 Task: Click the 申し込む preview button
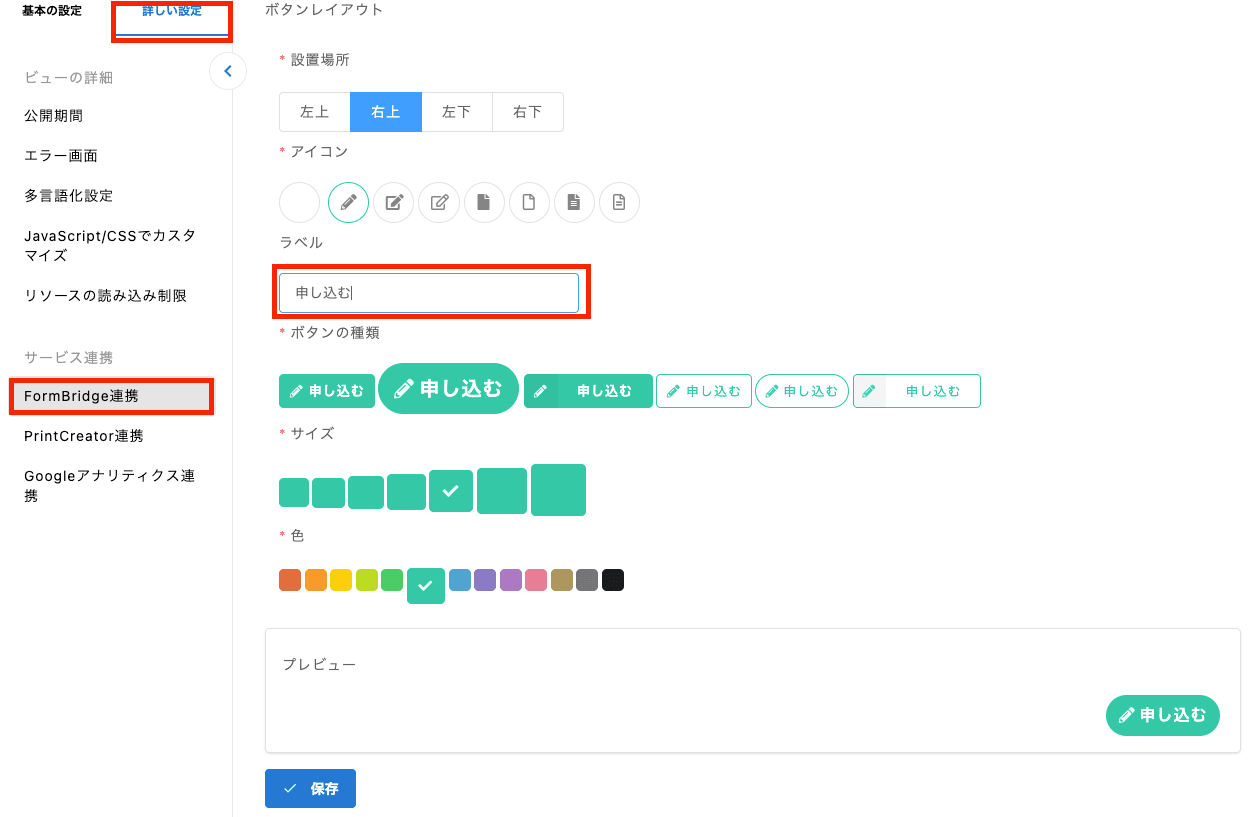[x=1162, y=715]
